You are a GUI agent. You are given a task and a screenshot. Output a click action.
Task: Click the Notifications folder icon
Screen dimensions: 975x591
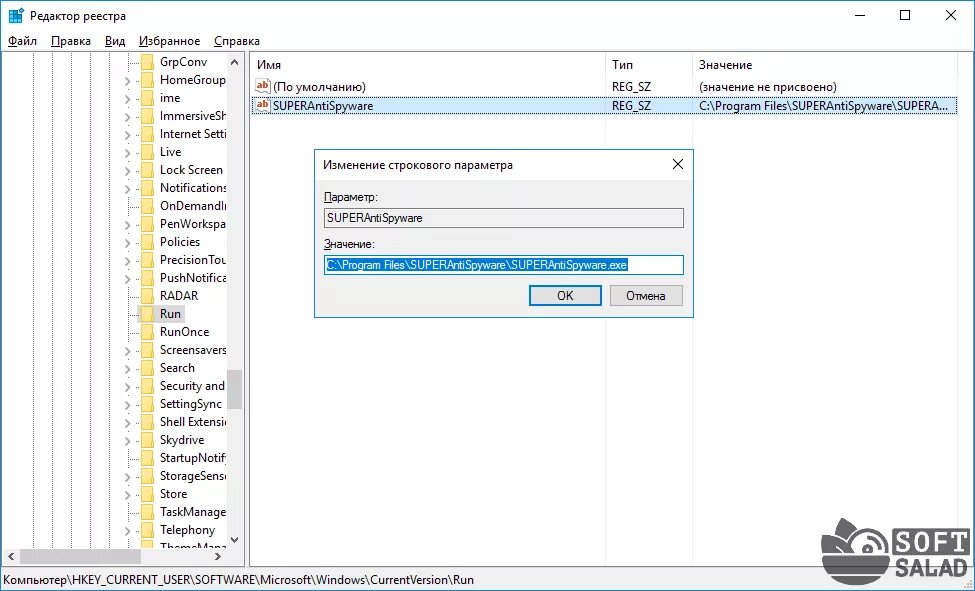[x=147, y=187]
